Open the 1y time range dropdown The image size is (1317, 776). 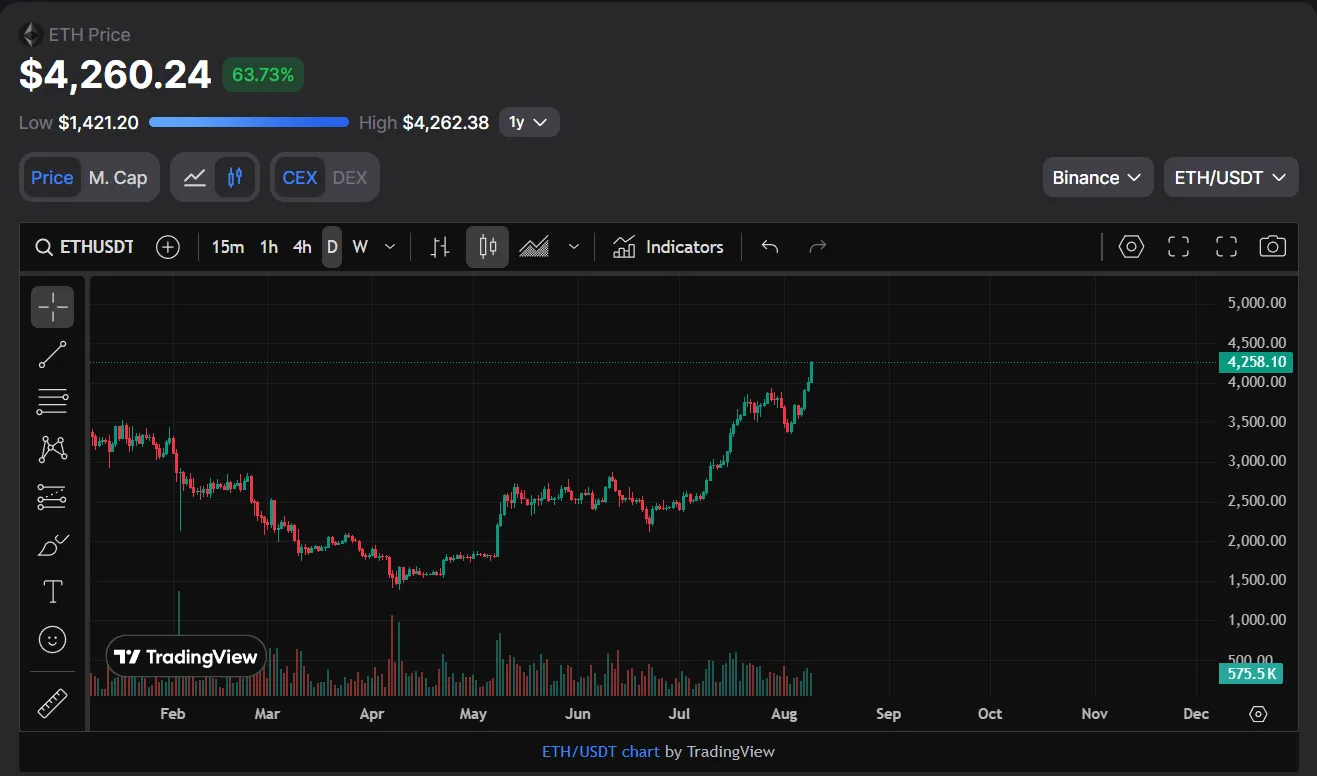529,123
